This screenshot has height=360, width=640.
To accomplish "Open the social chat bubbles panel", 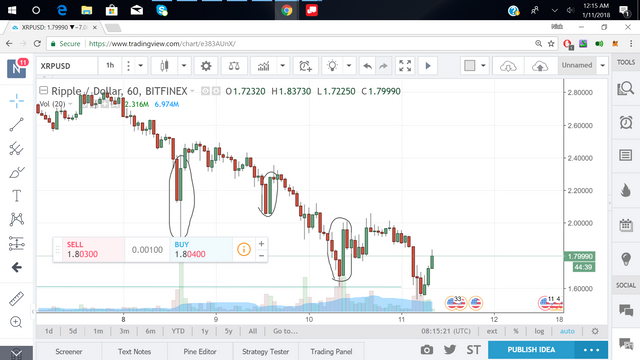I will 626,310.
